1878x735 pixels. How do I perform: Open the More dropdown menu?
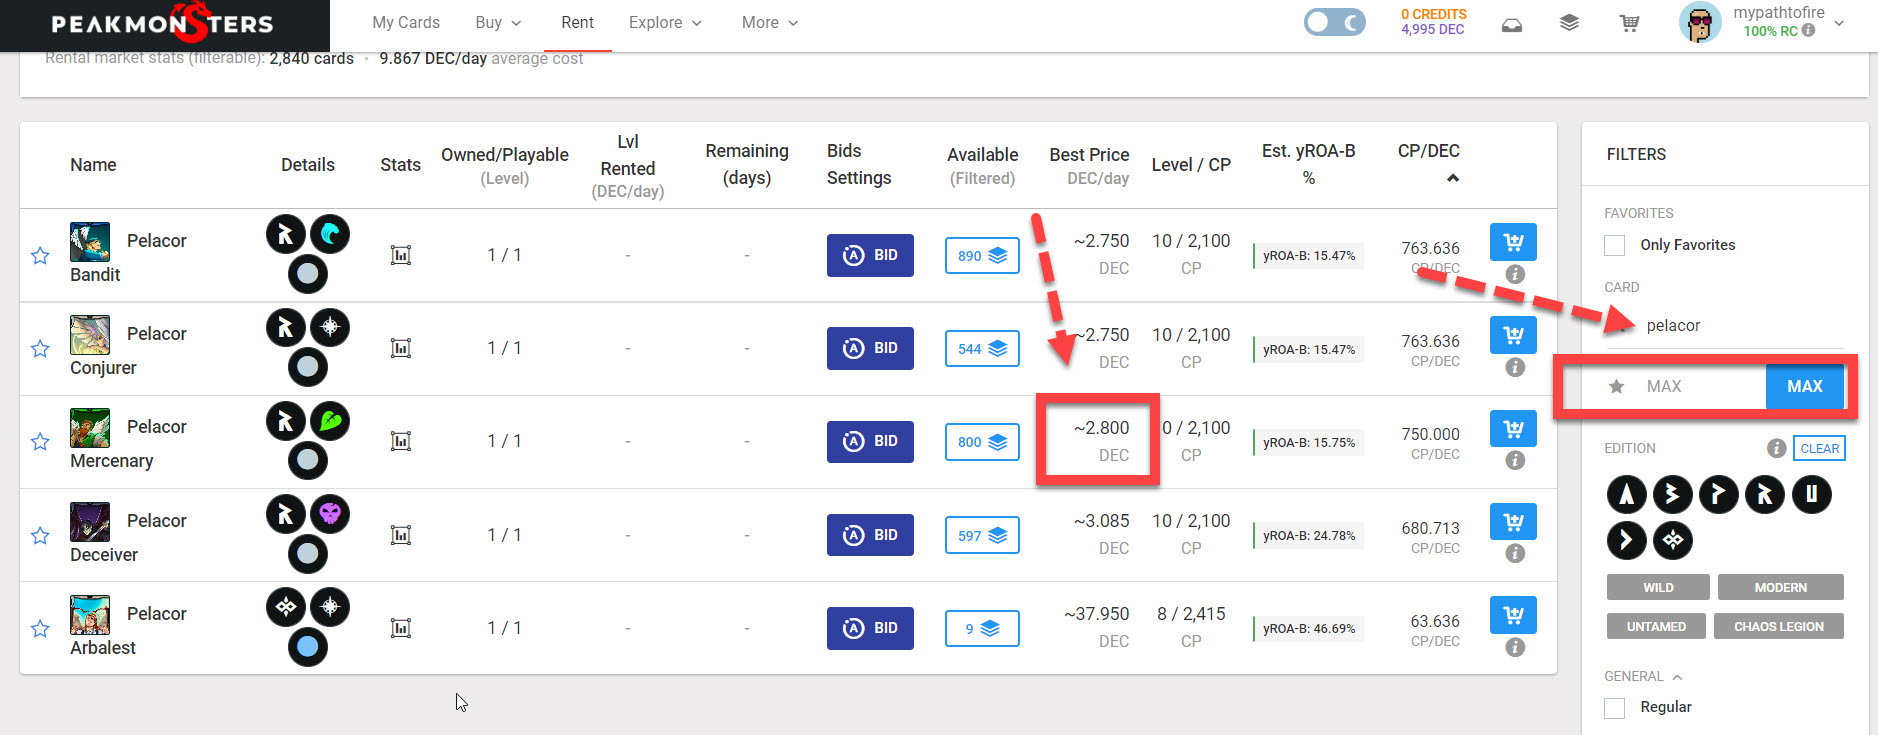tap(770, 23)
